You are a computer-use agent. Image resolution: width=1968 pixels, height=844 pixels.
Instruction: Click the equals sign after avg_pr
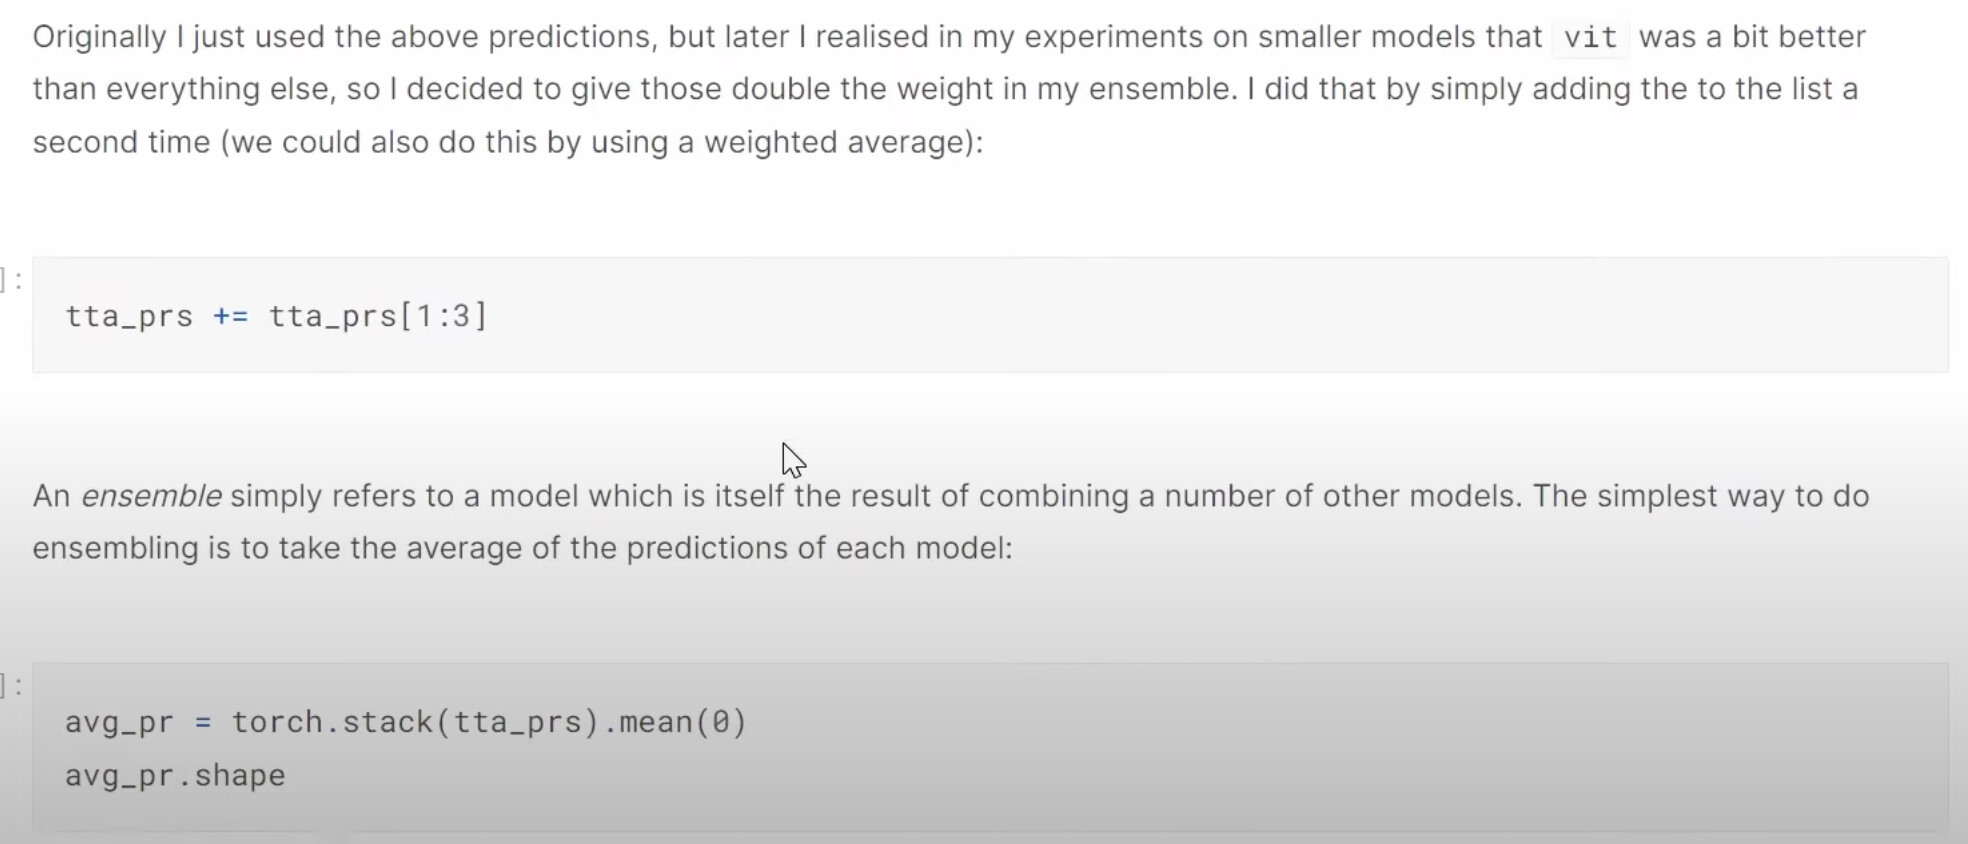[203, 722]
